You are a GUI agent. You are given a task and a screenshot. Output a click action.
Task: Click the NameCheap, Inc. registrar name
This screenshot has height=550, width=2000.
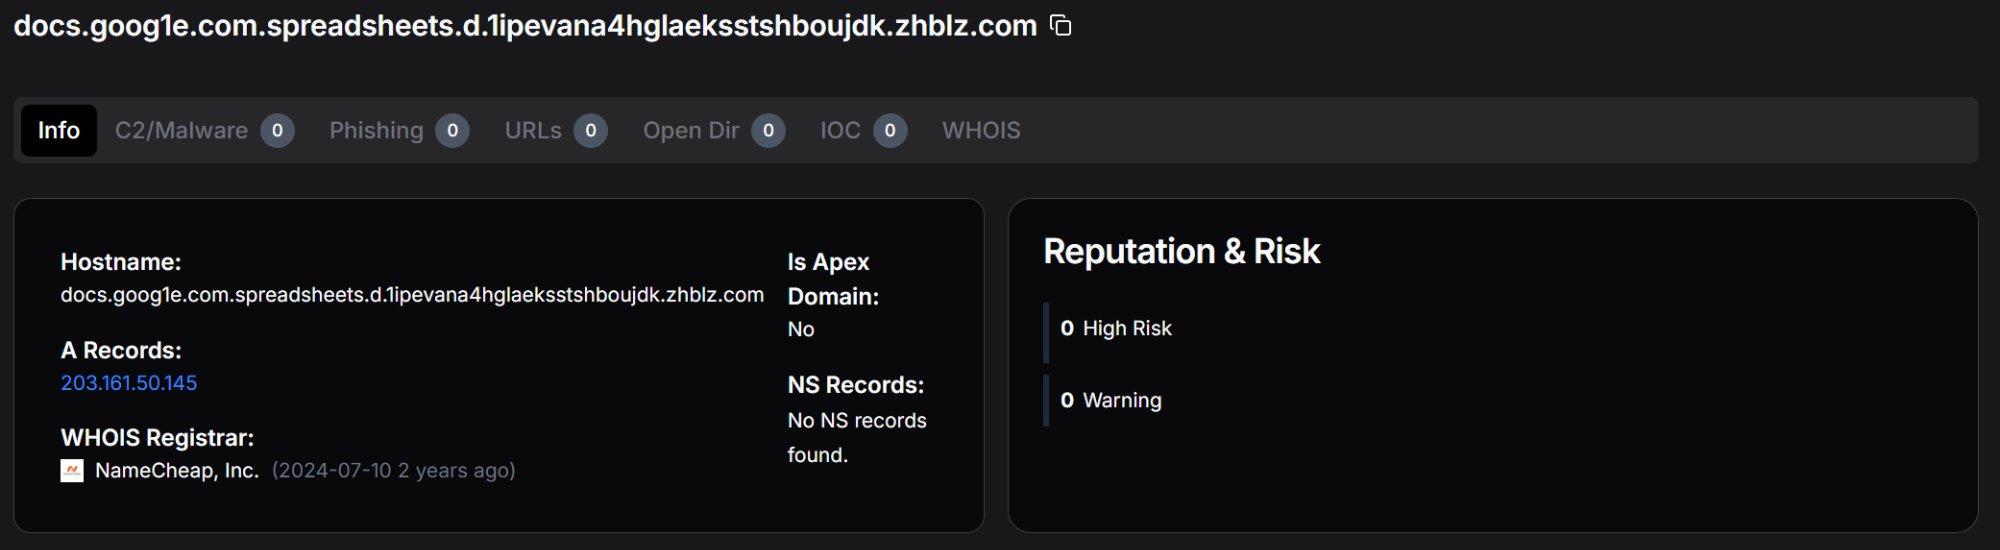(177, 470)
